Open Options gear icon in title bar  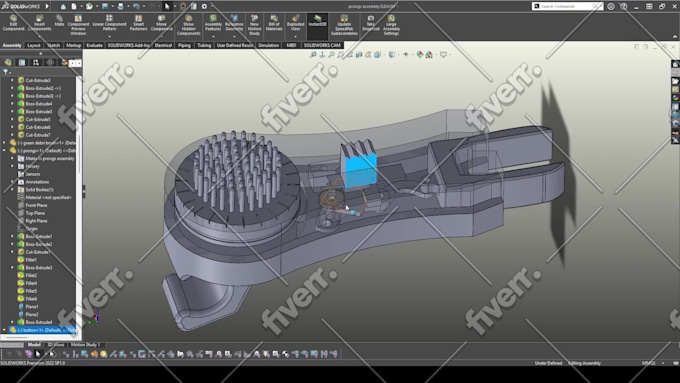click(204, 6)
